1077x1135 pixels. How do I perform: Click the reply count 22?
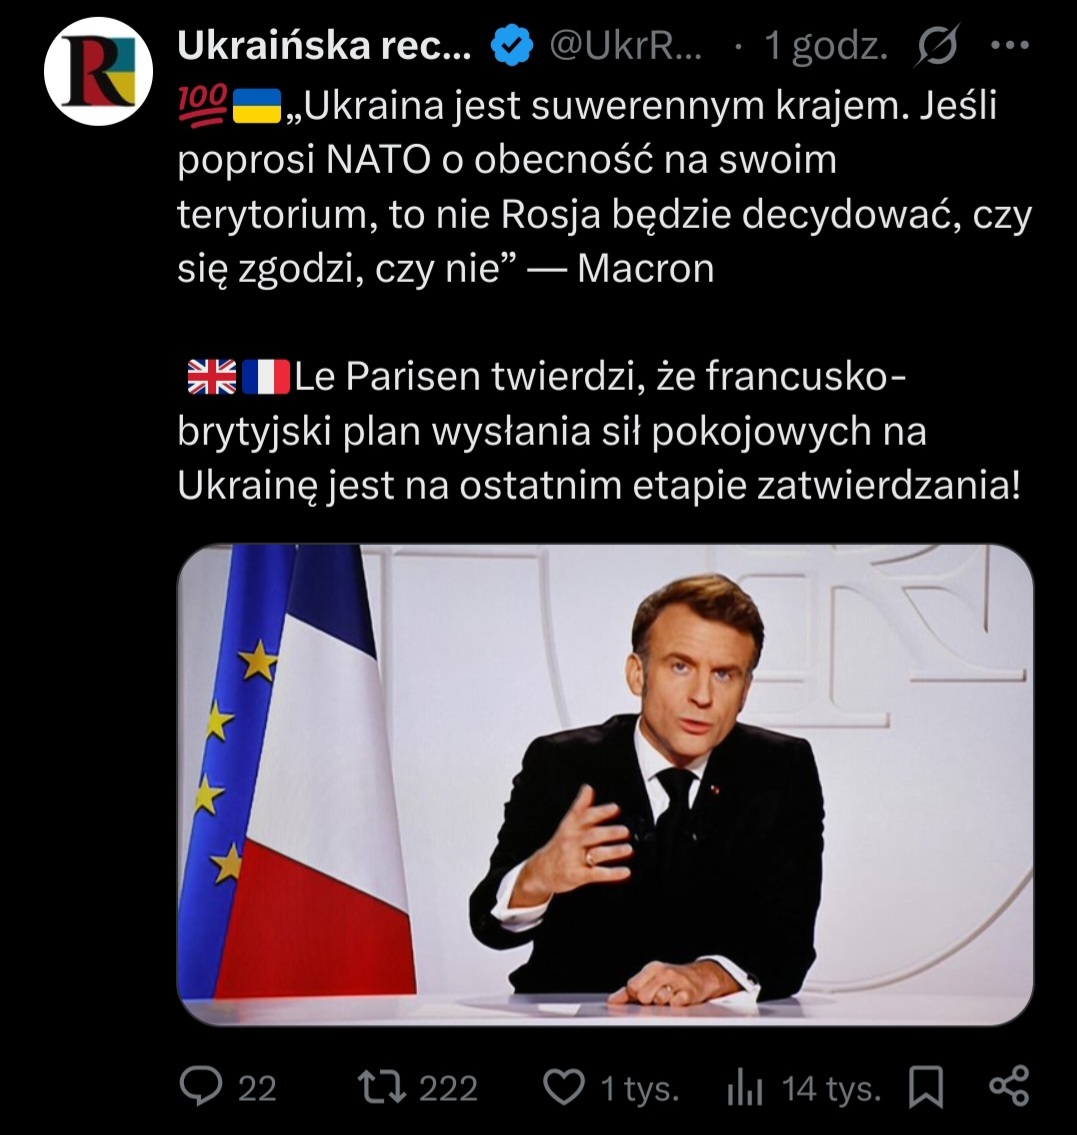257,1088
